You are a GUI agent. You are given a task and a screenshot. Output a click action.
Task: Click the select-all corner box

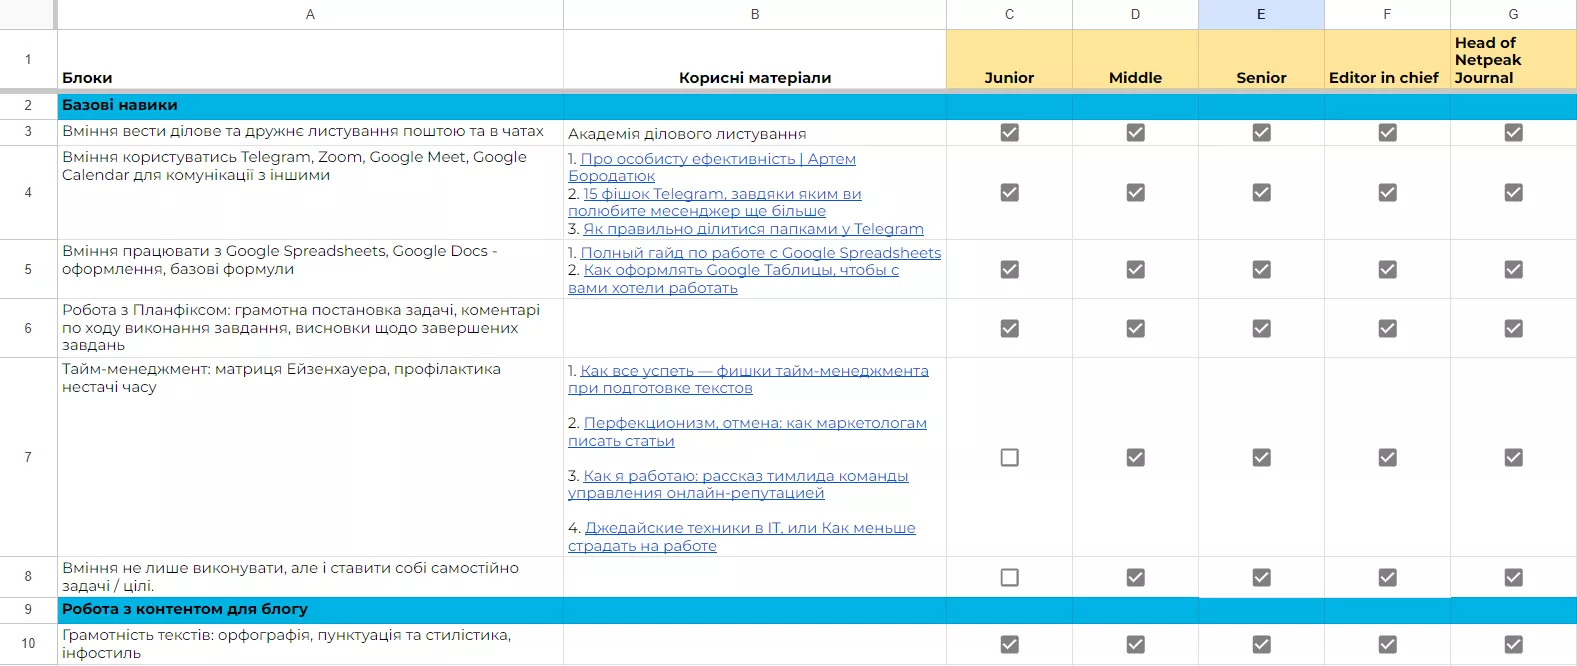(27, 14)
